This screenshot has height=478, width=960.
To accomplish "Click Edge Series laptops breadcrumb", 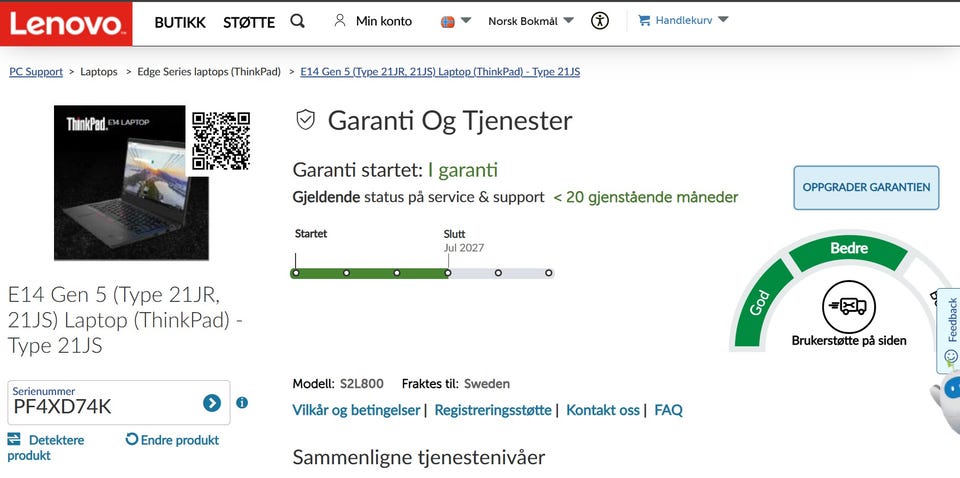I will click(x=209, y=72).
